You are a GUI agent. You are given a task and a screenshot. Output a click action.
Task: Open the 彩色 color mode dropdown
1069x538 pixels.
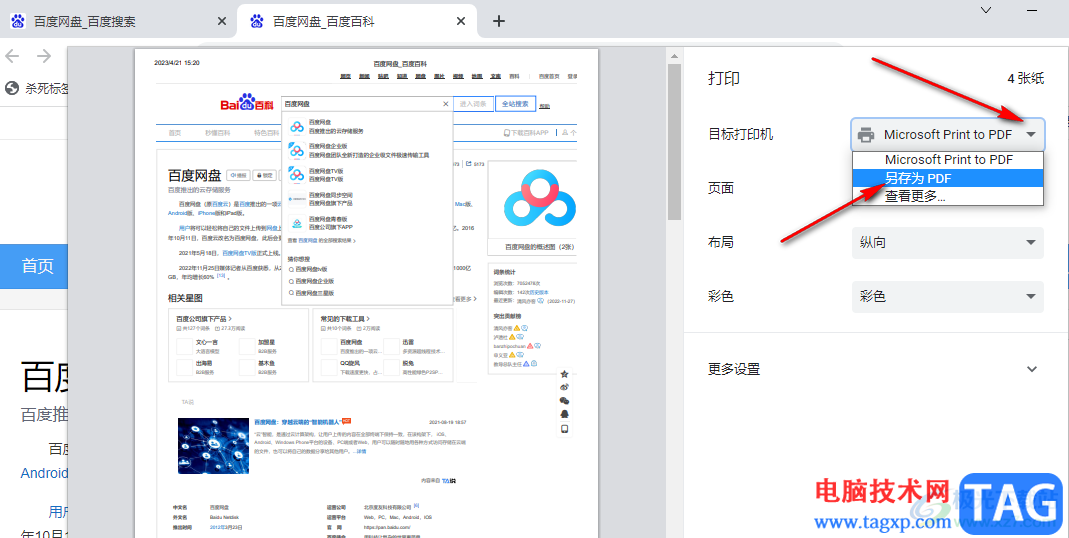948,297
